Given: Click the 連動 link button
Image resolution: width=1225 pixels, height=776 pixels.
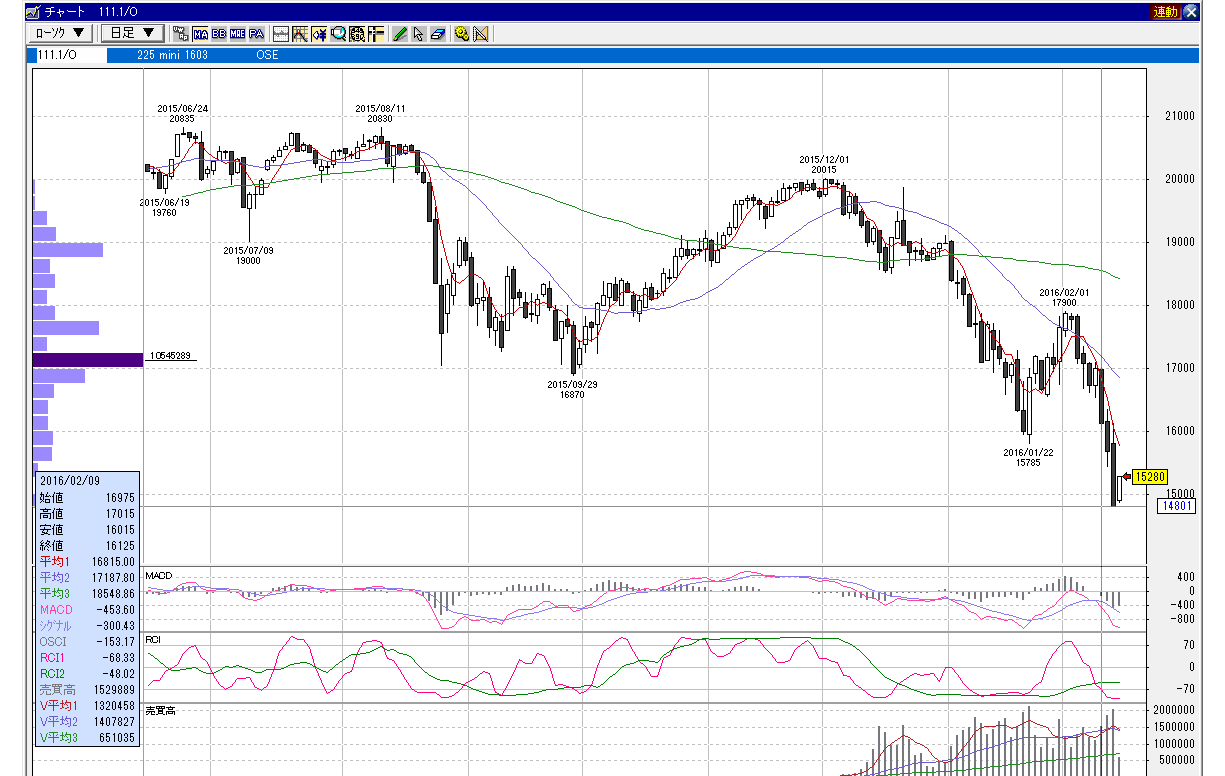Looking at the screenshot, I should point(1165,12).
